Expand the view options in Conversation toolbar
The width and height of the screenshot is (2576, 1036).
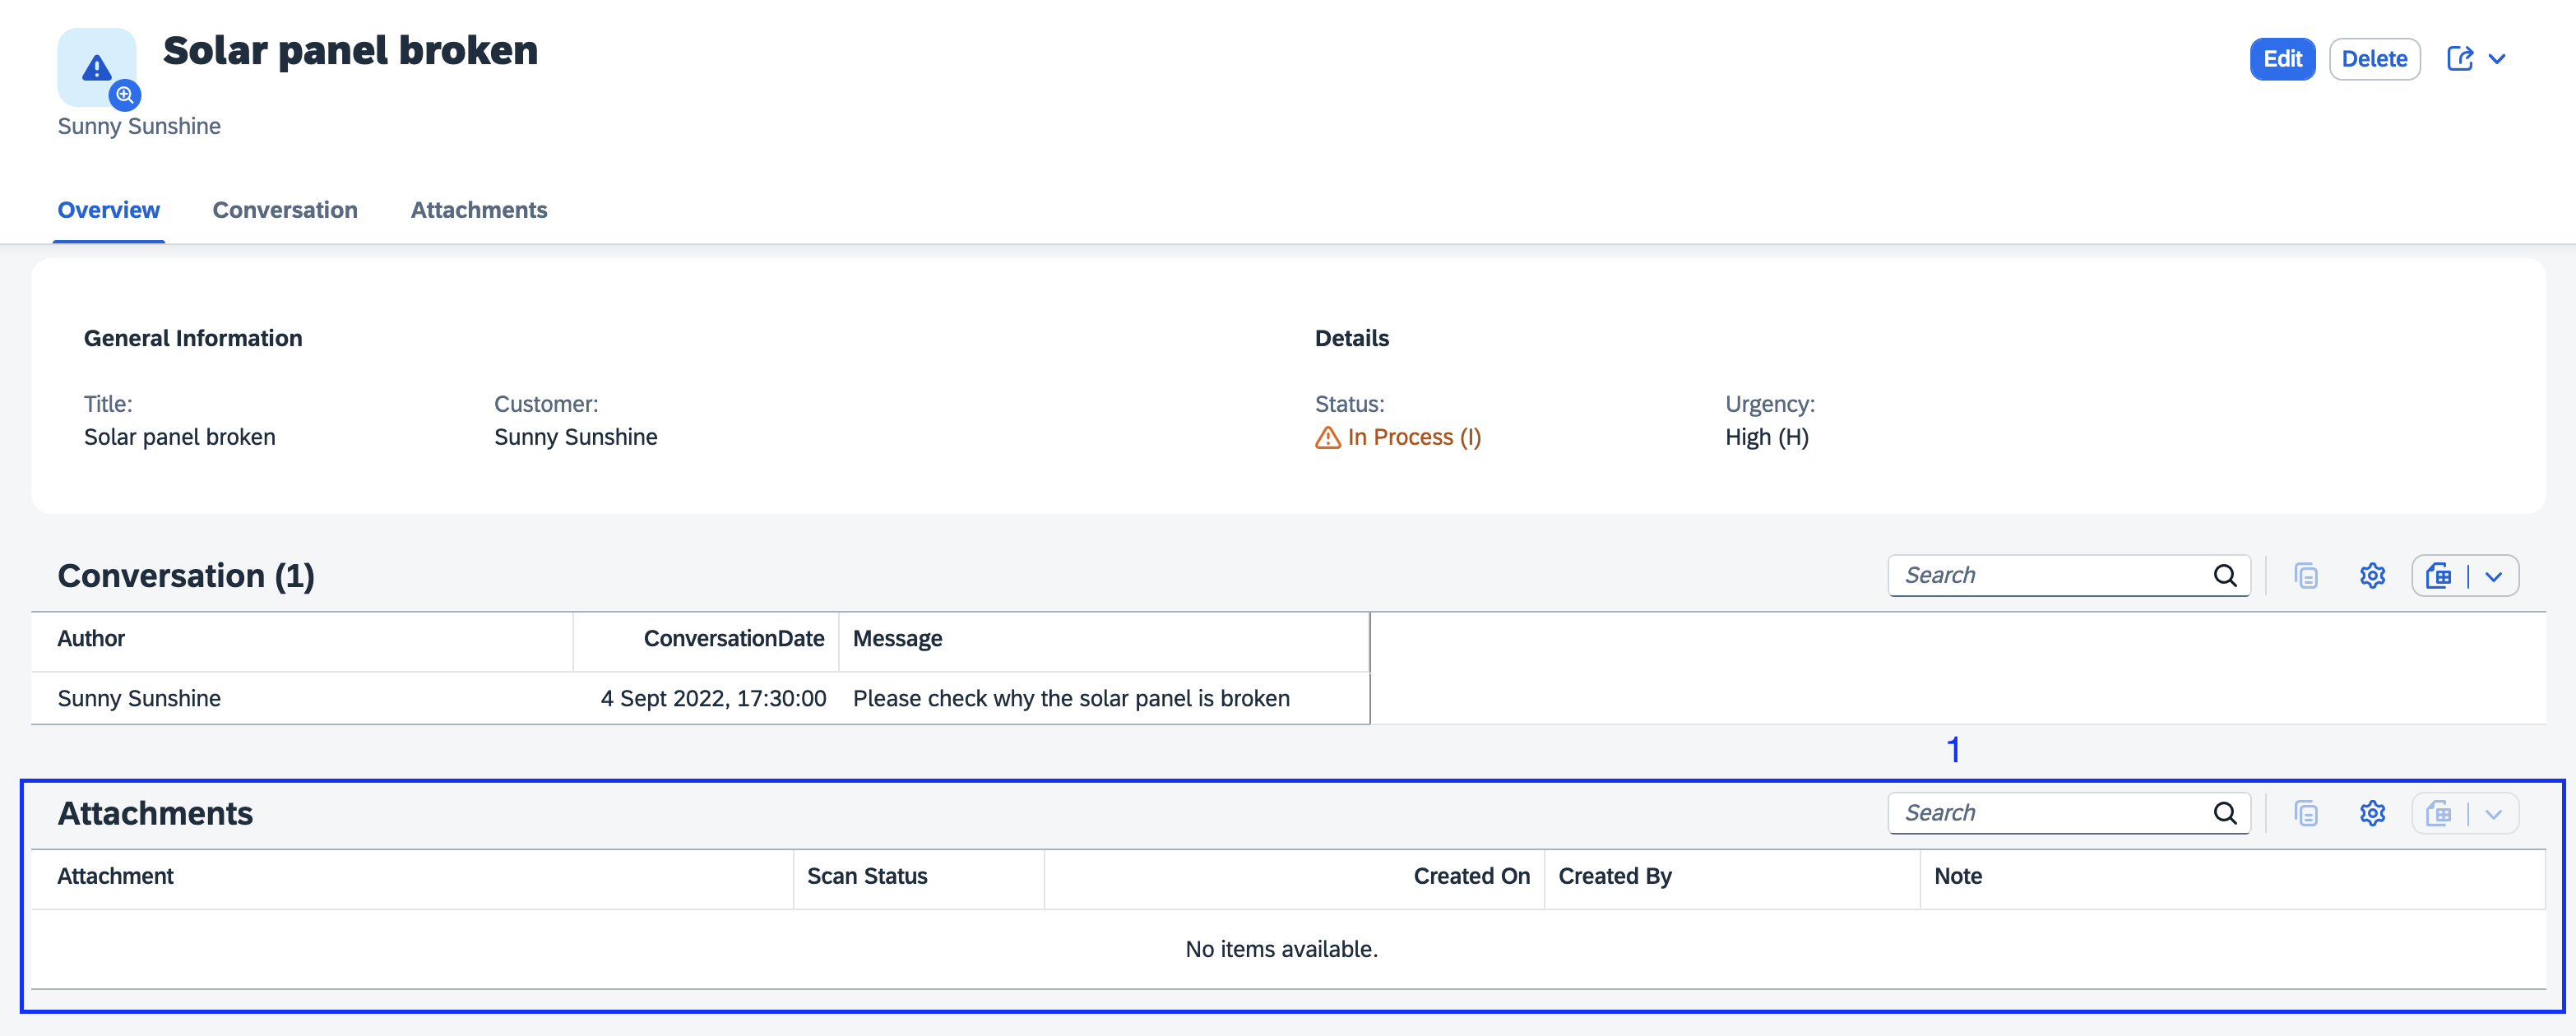[x=2505, y=575]
